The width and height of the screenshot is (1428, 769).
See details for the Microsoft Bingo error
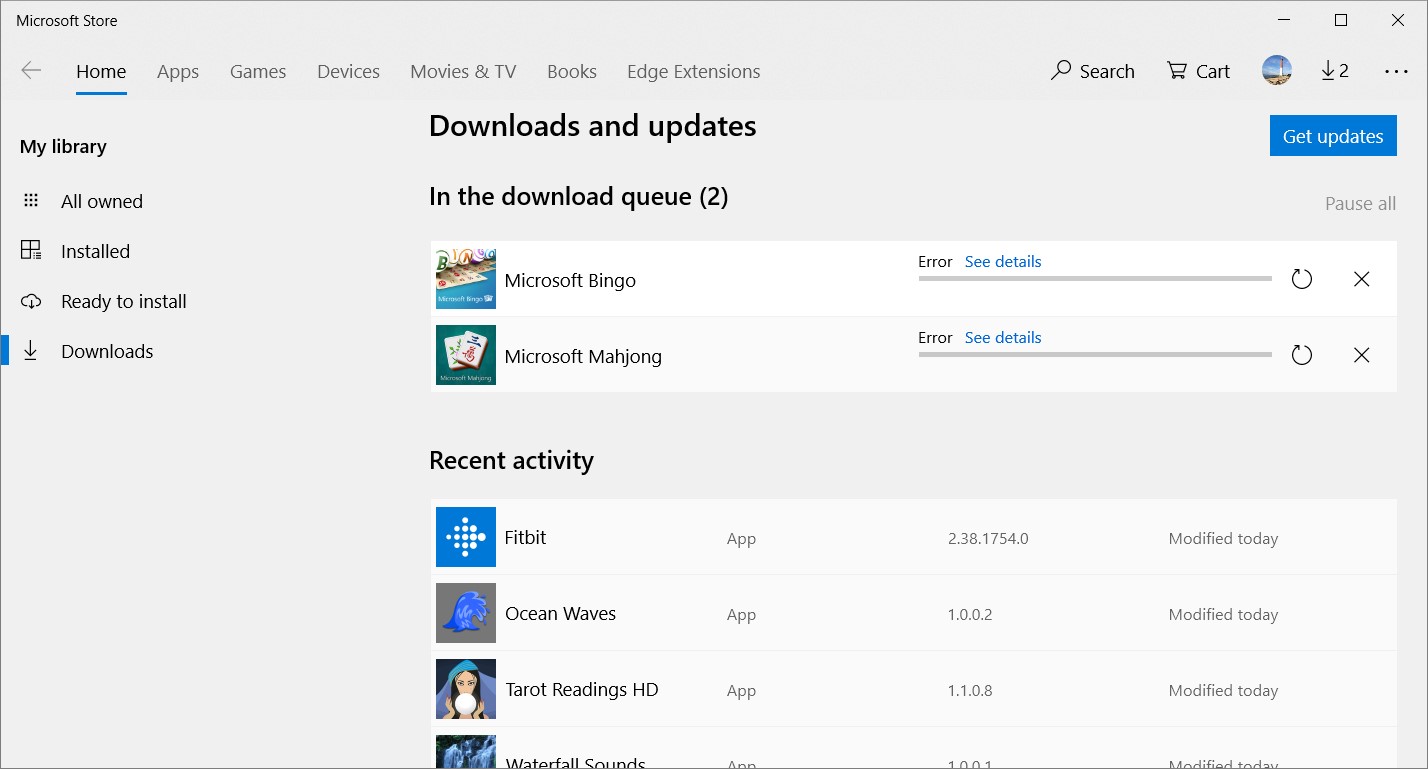(1003, 261)
